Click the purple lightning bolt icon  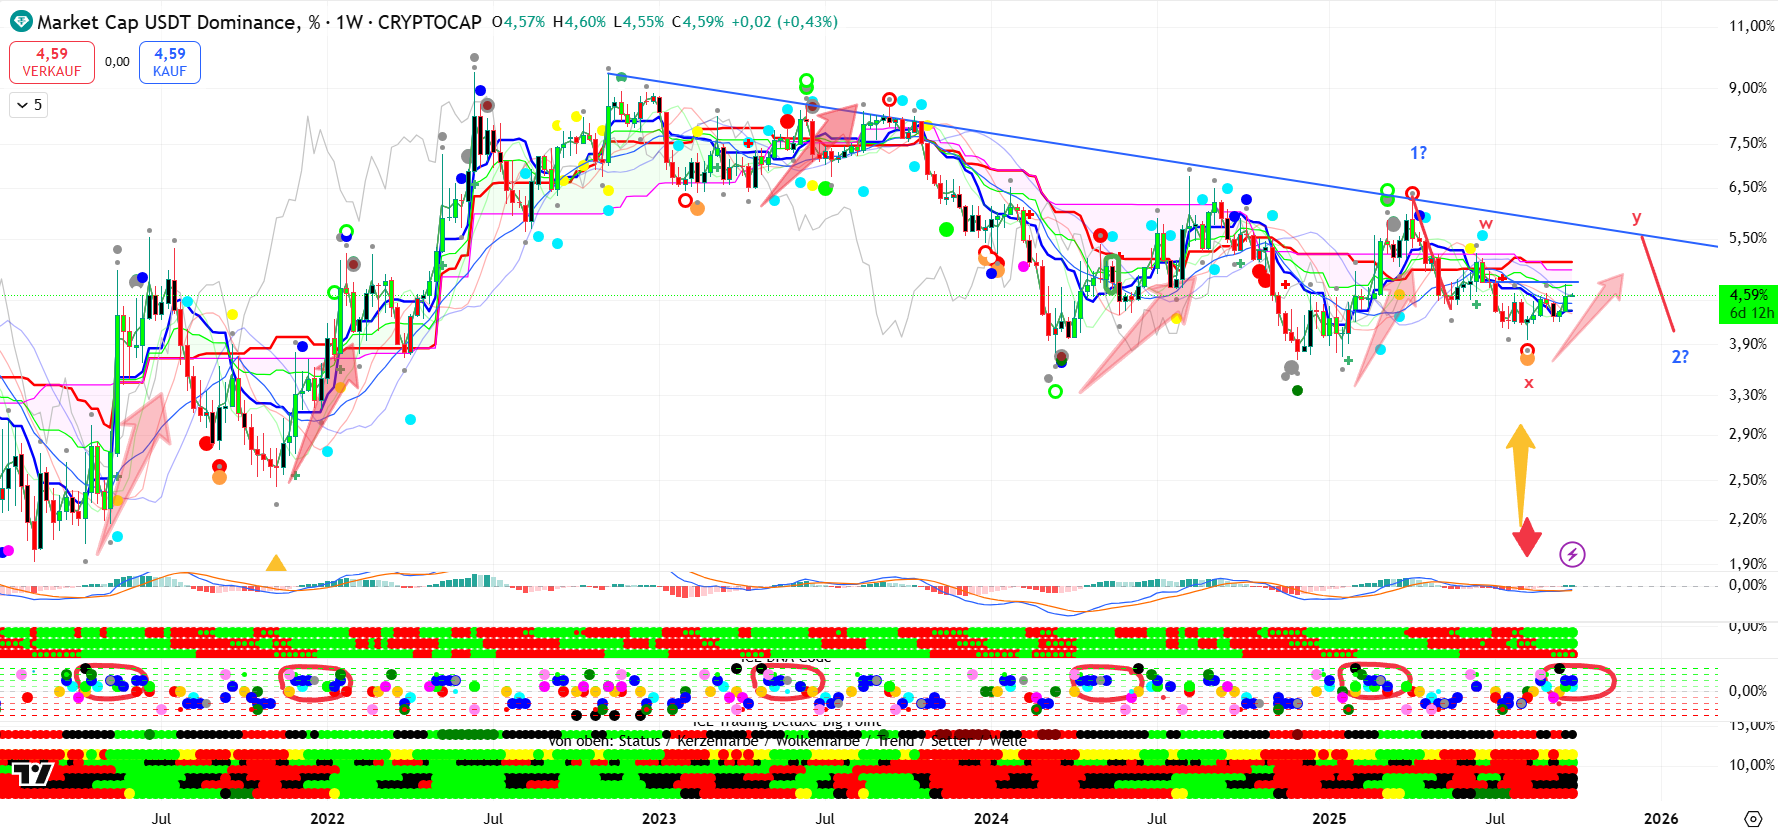tap(1572, 554)
